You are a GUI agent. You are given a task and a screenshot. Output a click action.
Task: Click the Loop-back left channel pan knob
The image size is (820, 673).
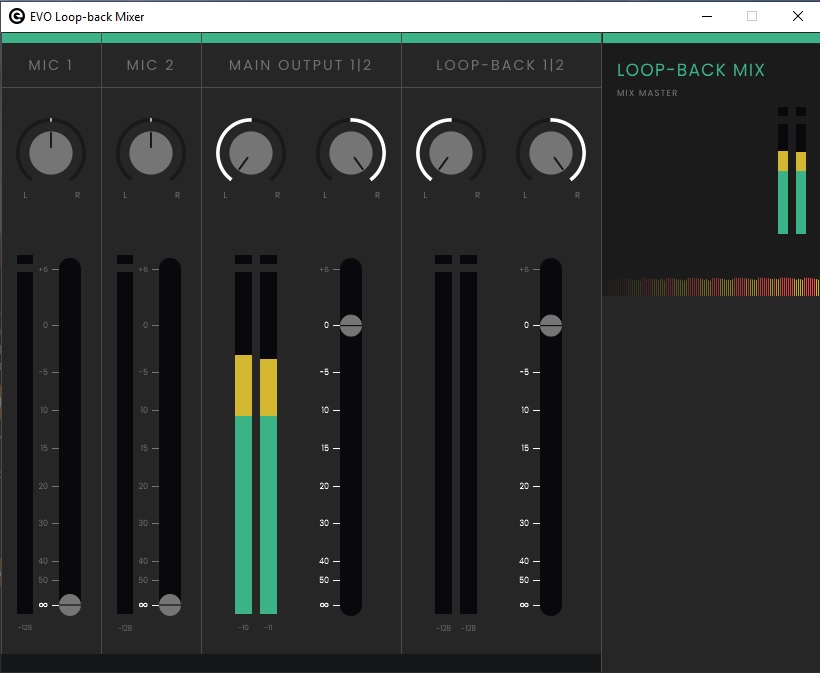(x=451, y=153)
